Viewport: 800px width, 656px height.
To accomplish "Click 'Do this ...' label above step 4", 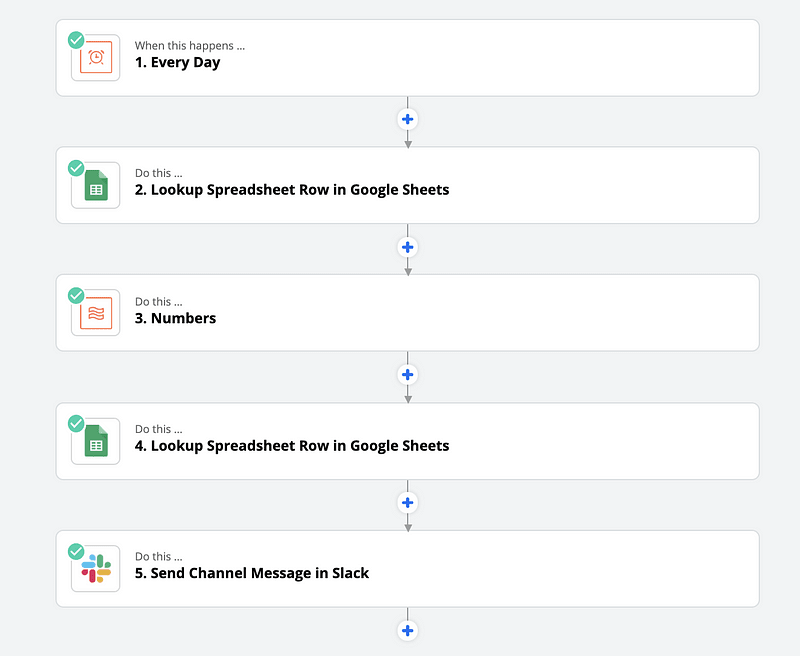I will (x=159, y=429).
